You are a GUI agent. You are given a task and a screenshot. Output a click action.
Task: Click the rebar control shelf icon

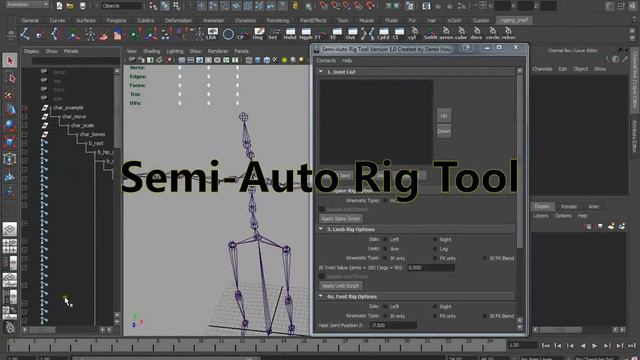[508, 34]
